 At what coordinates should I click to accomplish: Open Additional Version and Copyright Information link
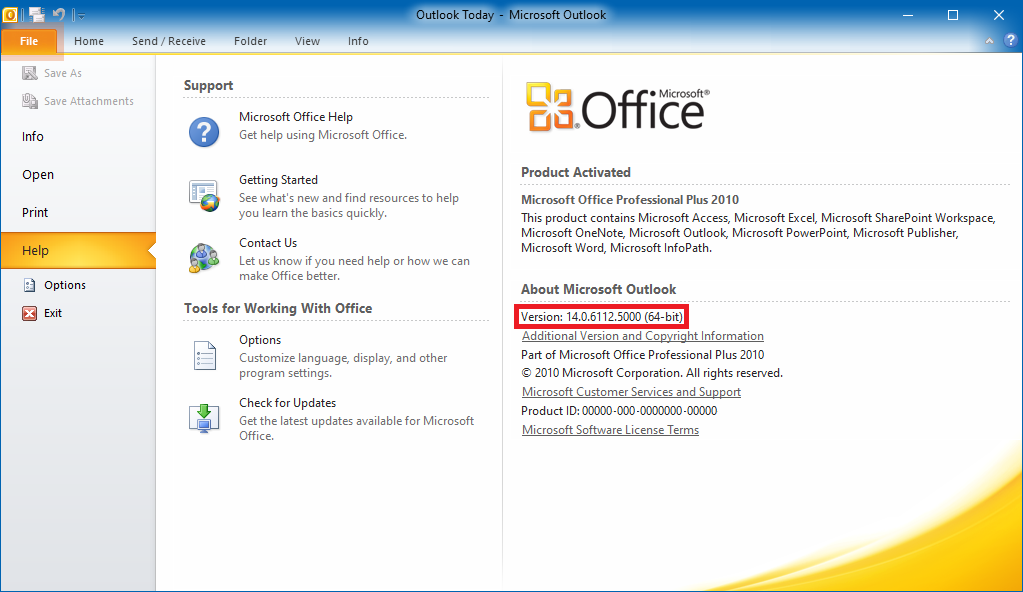point(642,336)
